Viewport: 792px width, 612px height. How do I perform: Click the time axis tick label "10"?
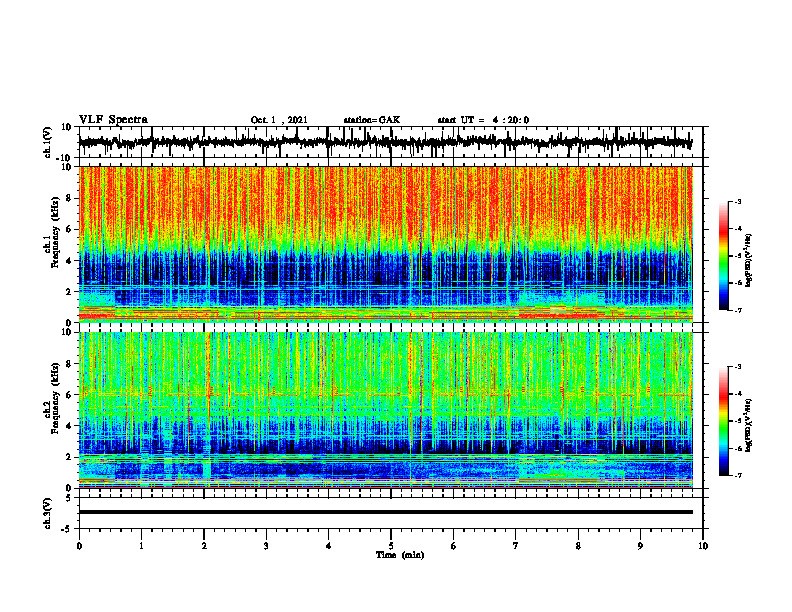click(x=703, y=546)
